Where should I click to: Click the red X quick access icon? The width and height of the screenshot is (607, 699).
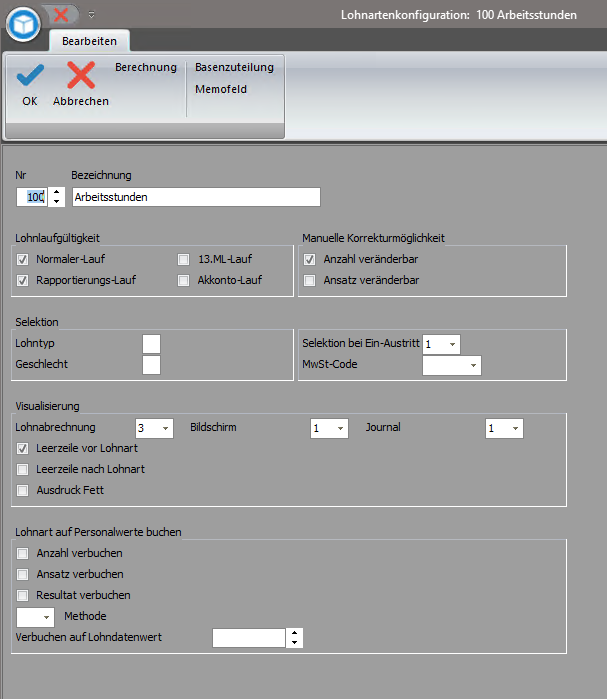[x=61, y=15]
